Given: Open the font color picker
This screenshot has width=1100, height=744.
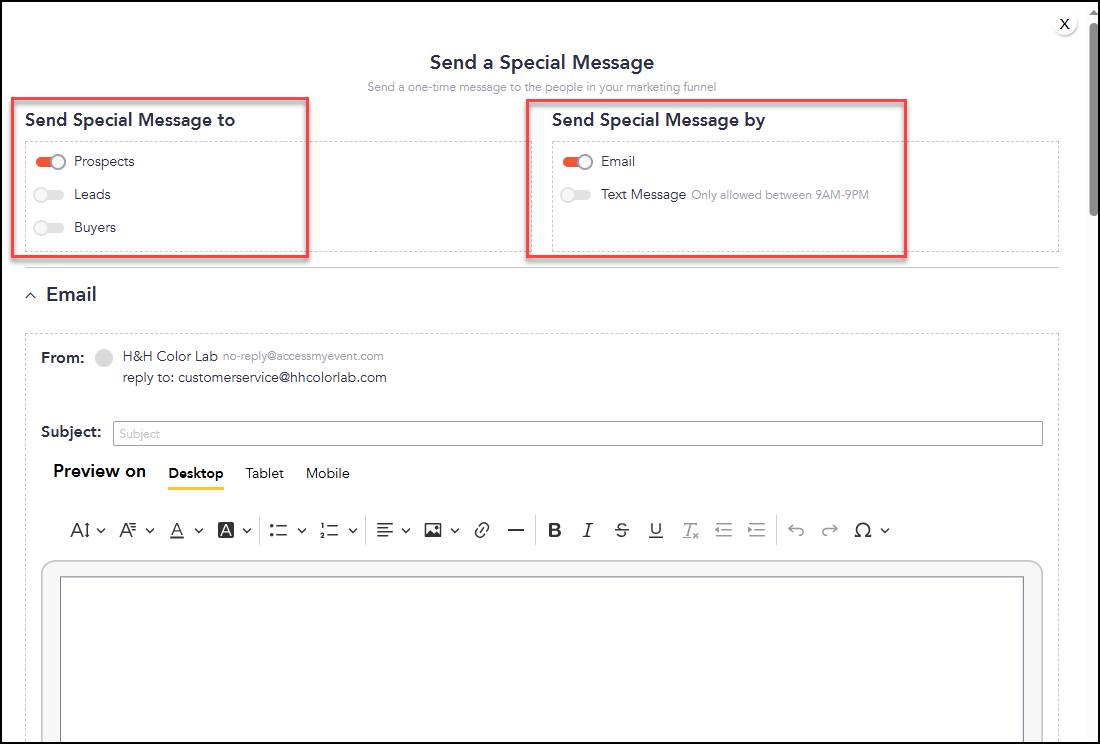Looking at the screenshot, I should [x=187, y=531].
